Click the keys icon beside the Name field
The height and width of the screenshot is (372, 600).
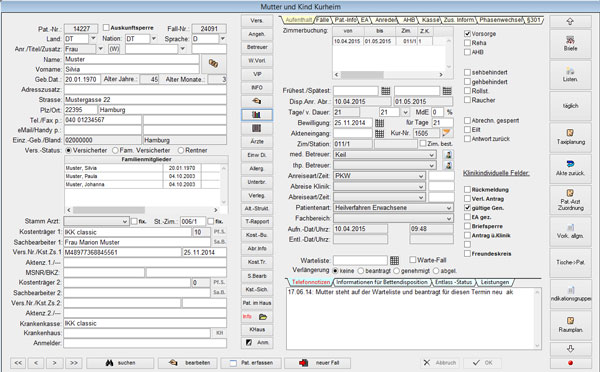214,64
